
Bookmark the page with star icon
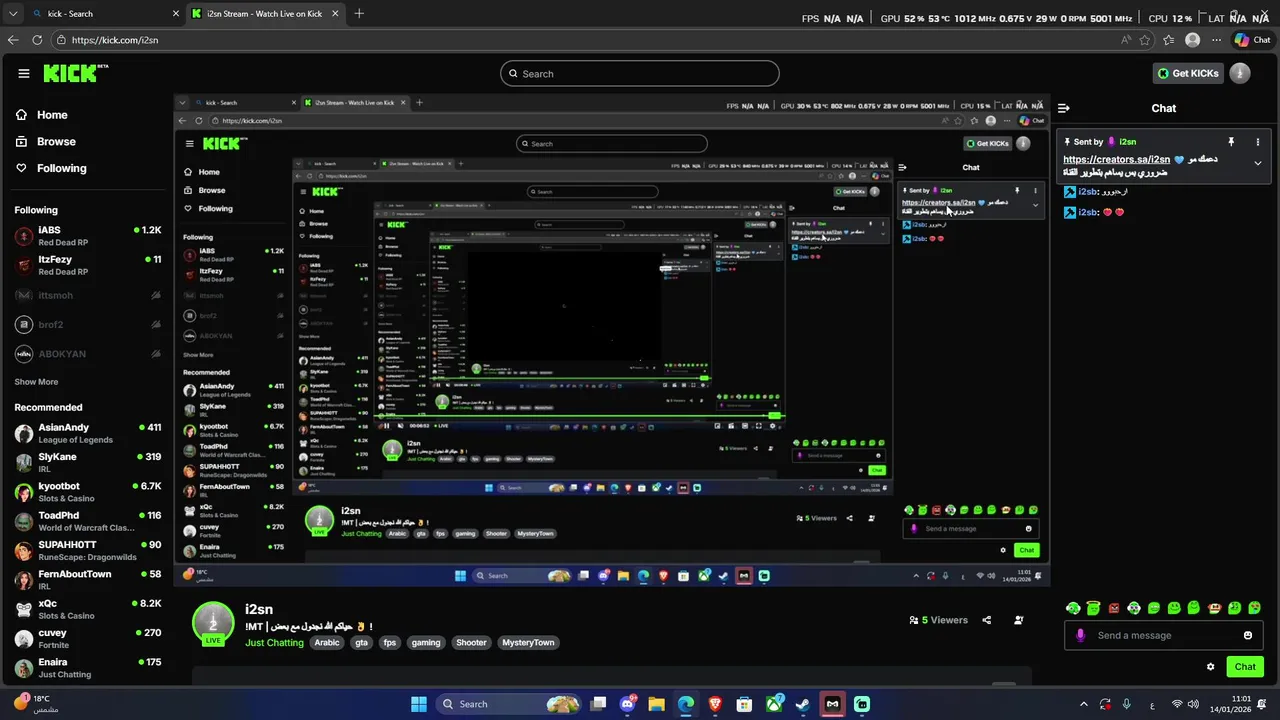pos(1145,40)
